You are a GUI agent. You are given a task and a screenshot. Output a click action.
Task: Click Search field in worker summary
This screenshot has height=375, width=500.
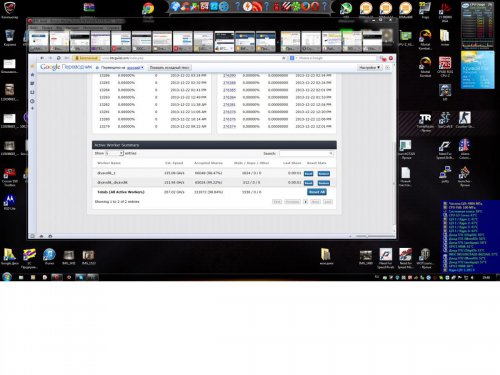coord(306,153)
